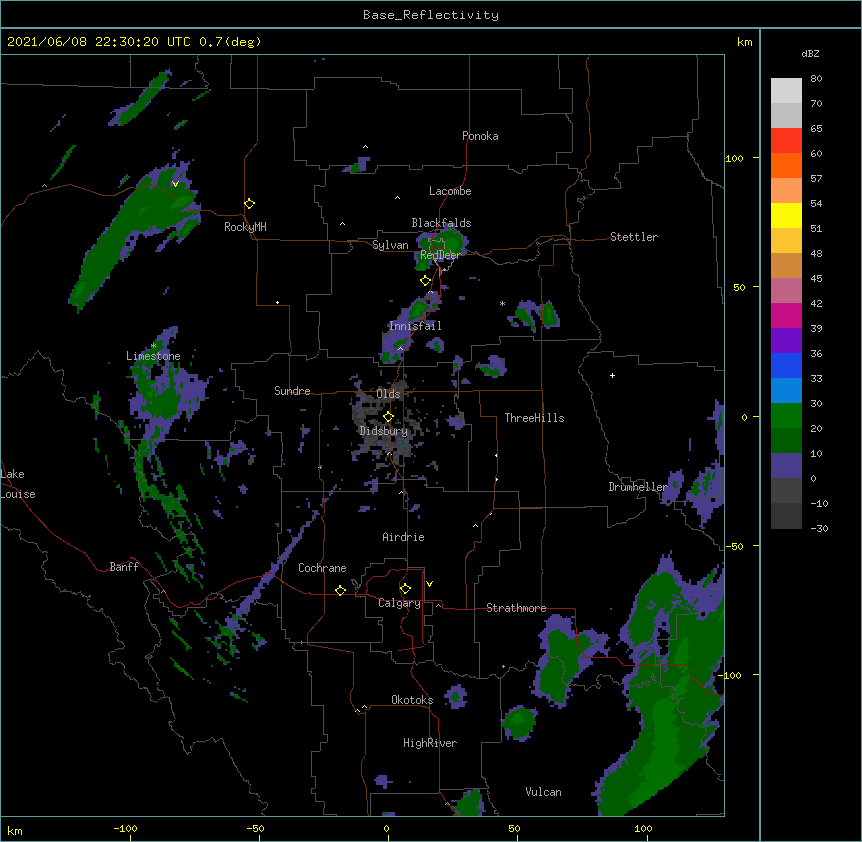Click the red 60 dBZ color swatch
862x842 pixels.
(x=786, y=141)
